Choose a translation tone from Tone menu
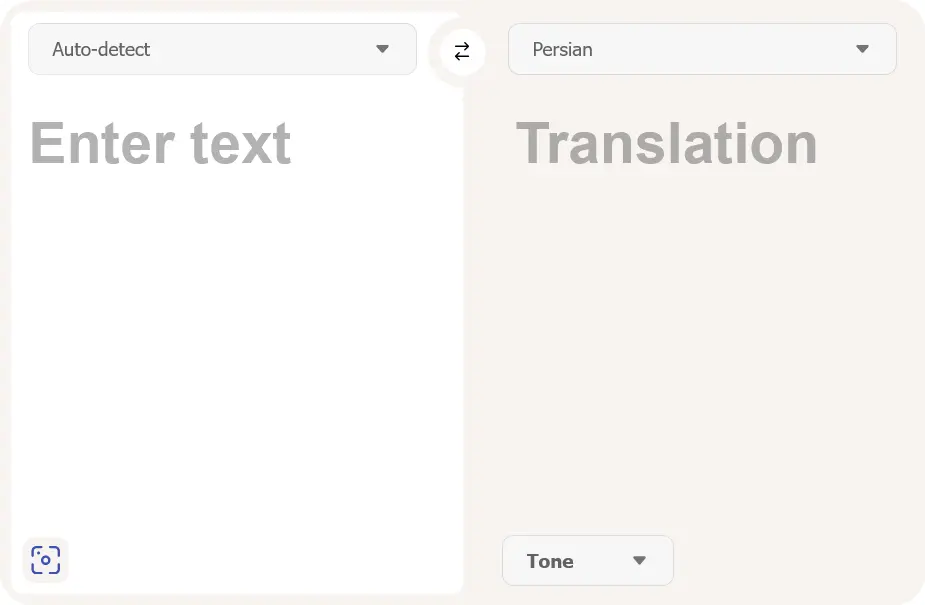The image size is (925, 605). (588, 561)
